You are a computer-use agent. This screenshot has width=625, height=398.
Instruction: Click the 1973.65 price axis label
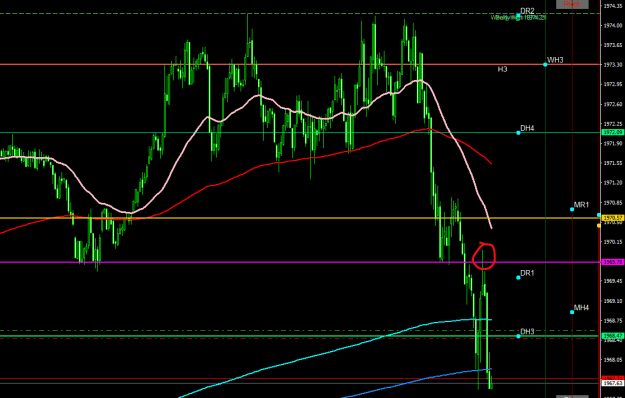(x=613, y=45)
